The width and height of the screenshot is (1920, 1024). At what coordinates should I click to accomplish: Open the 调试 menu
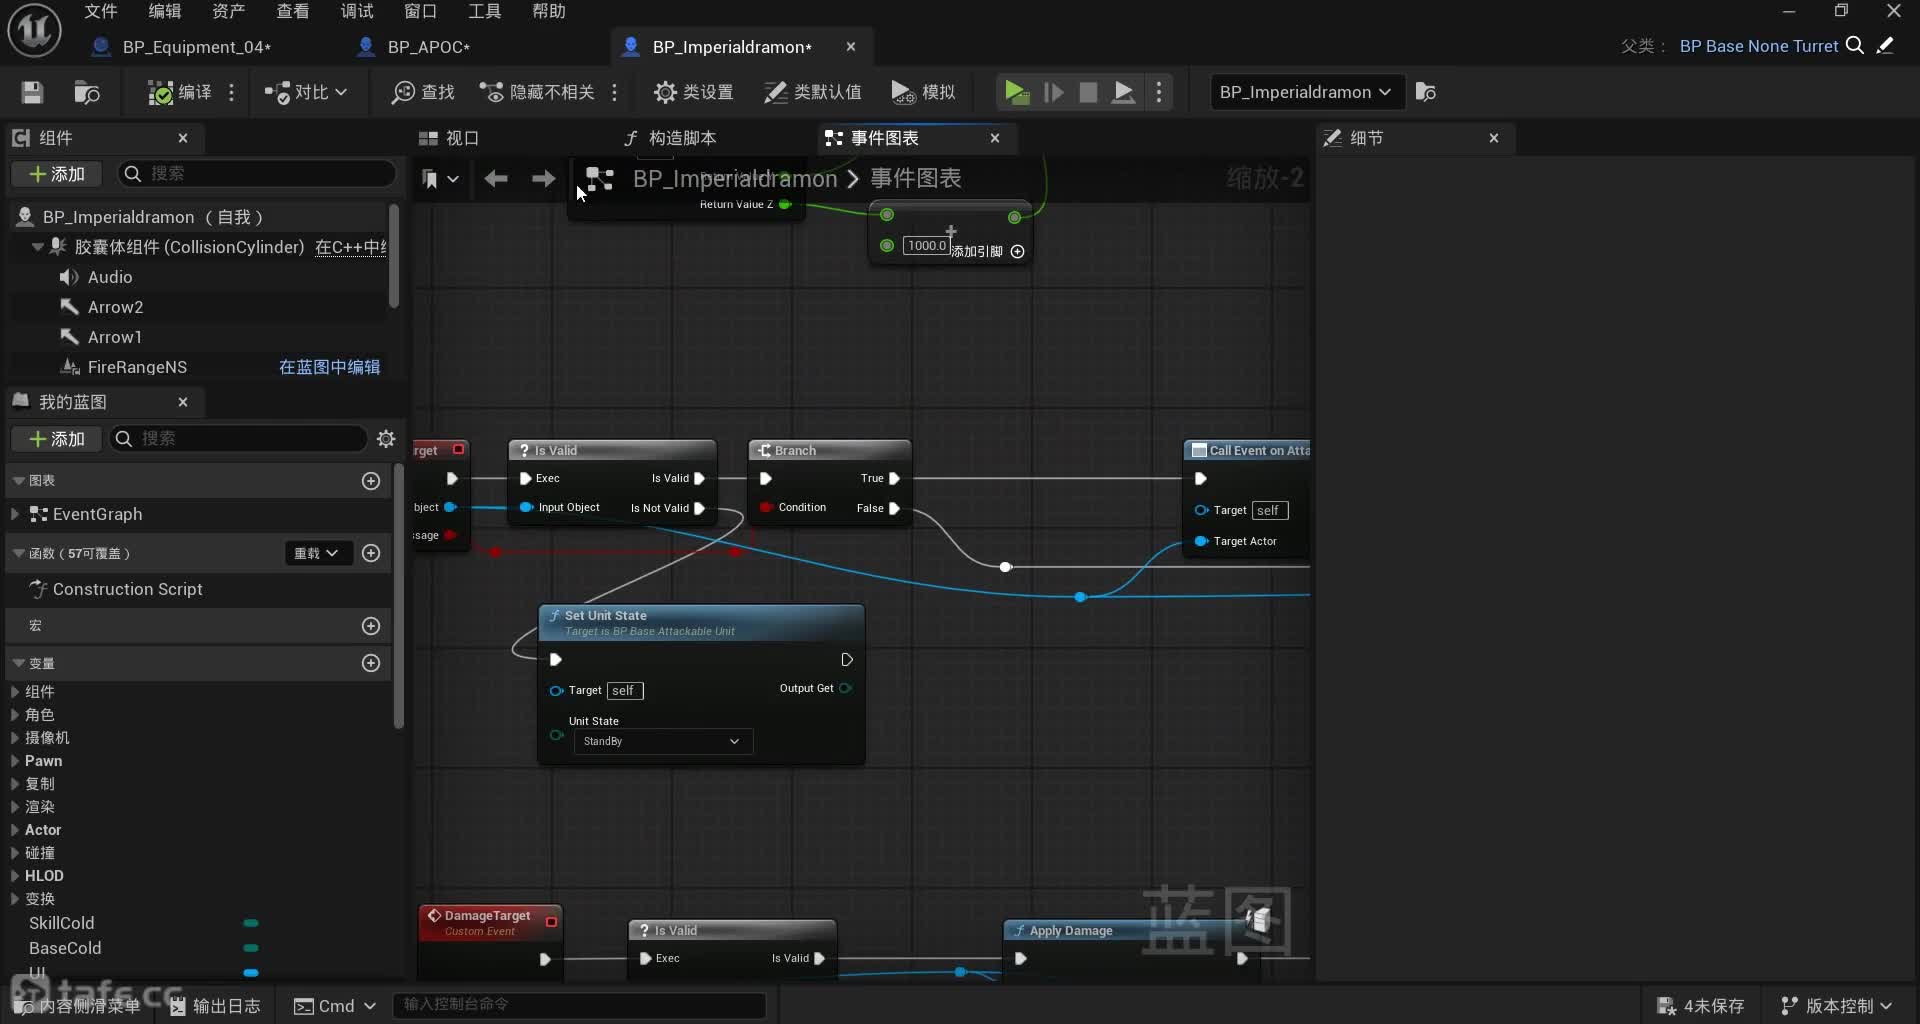pyautogui.click(x=356, y=11)
